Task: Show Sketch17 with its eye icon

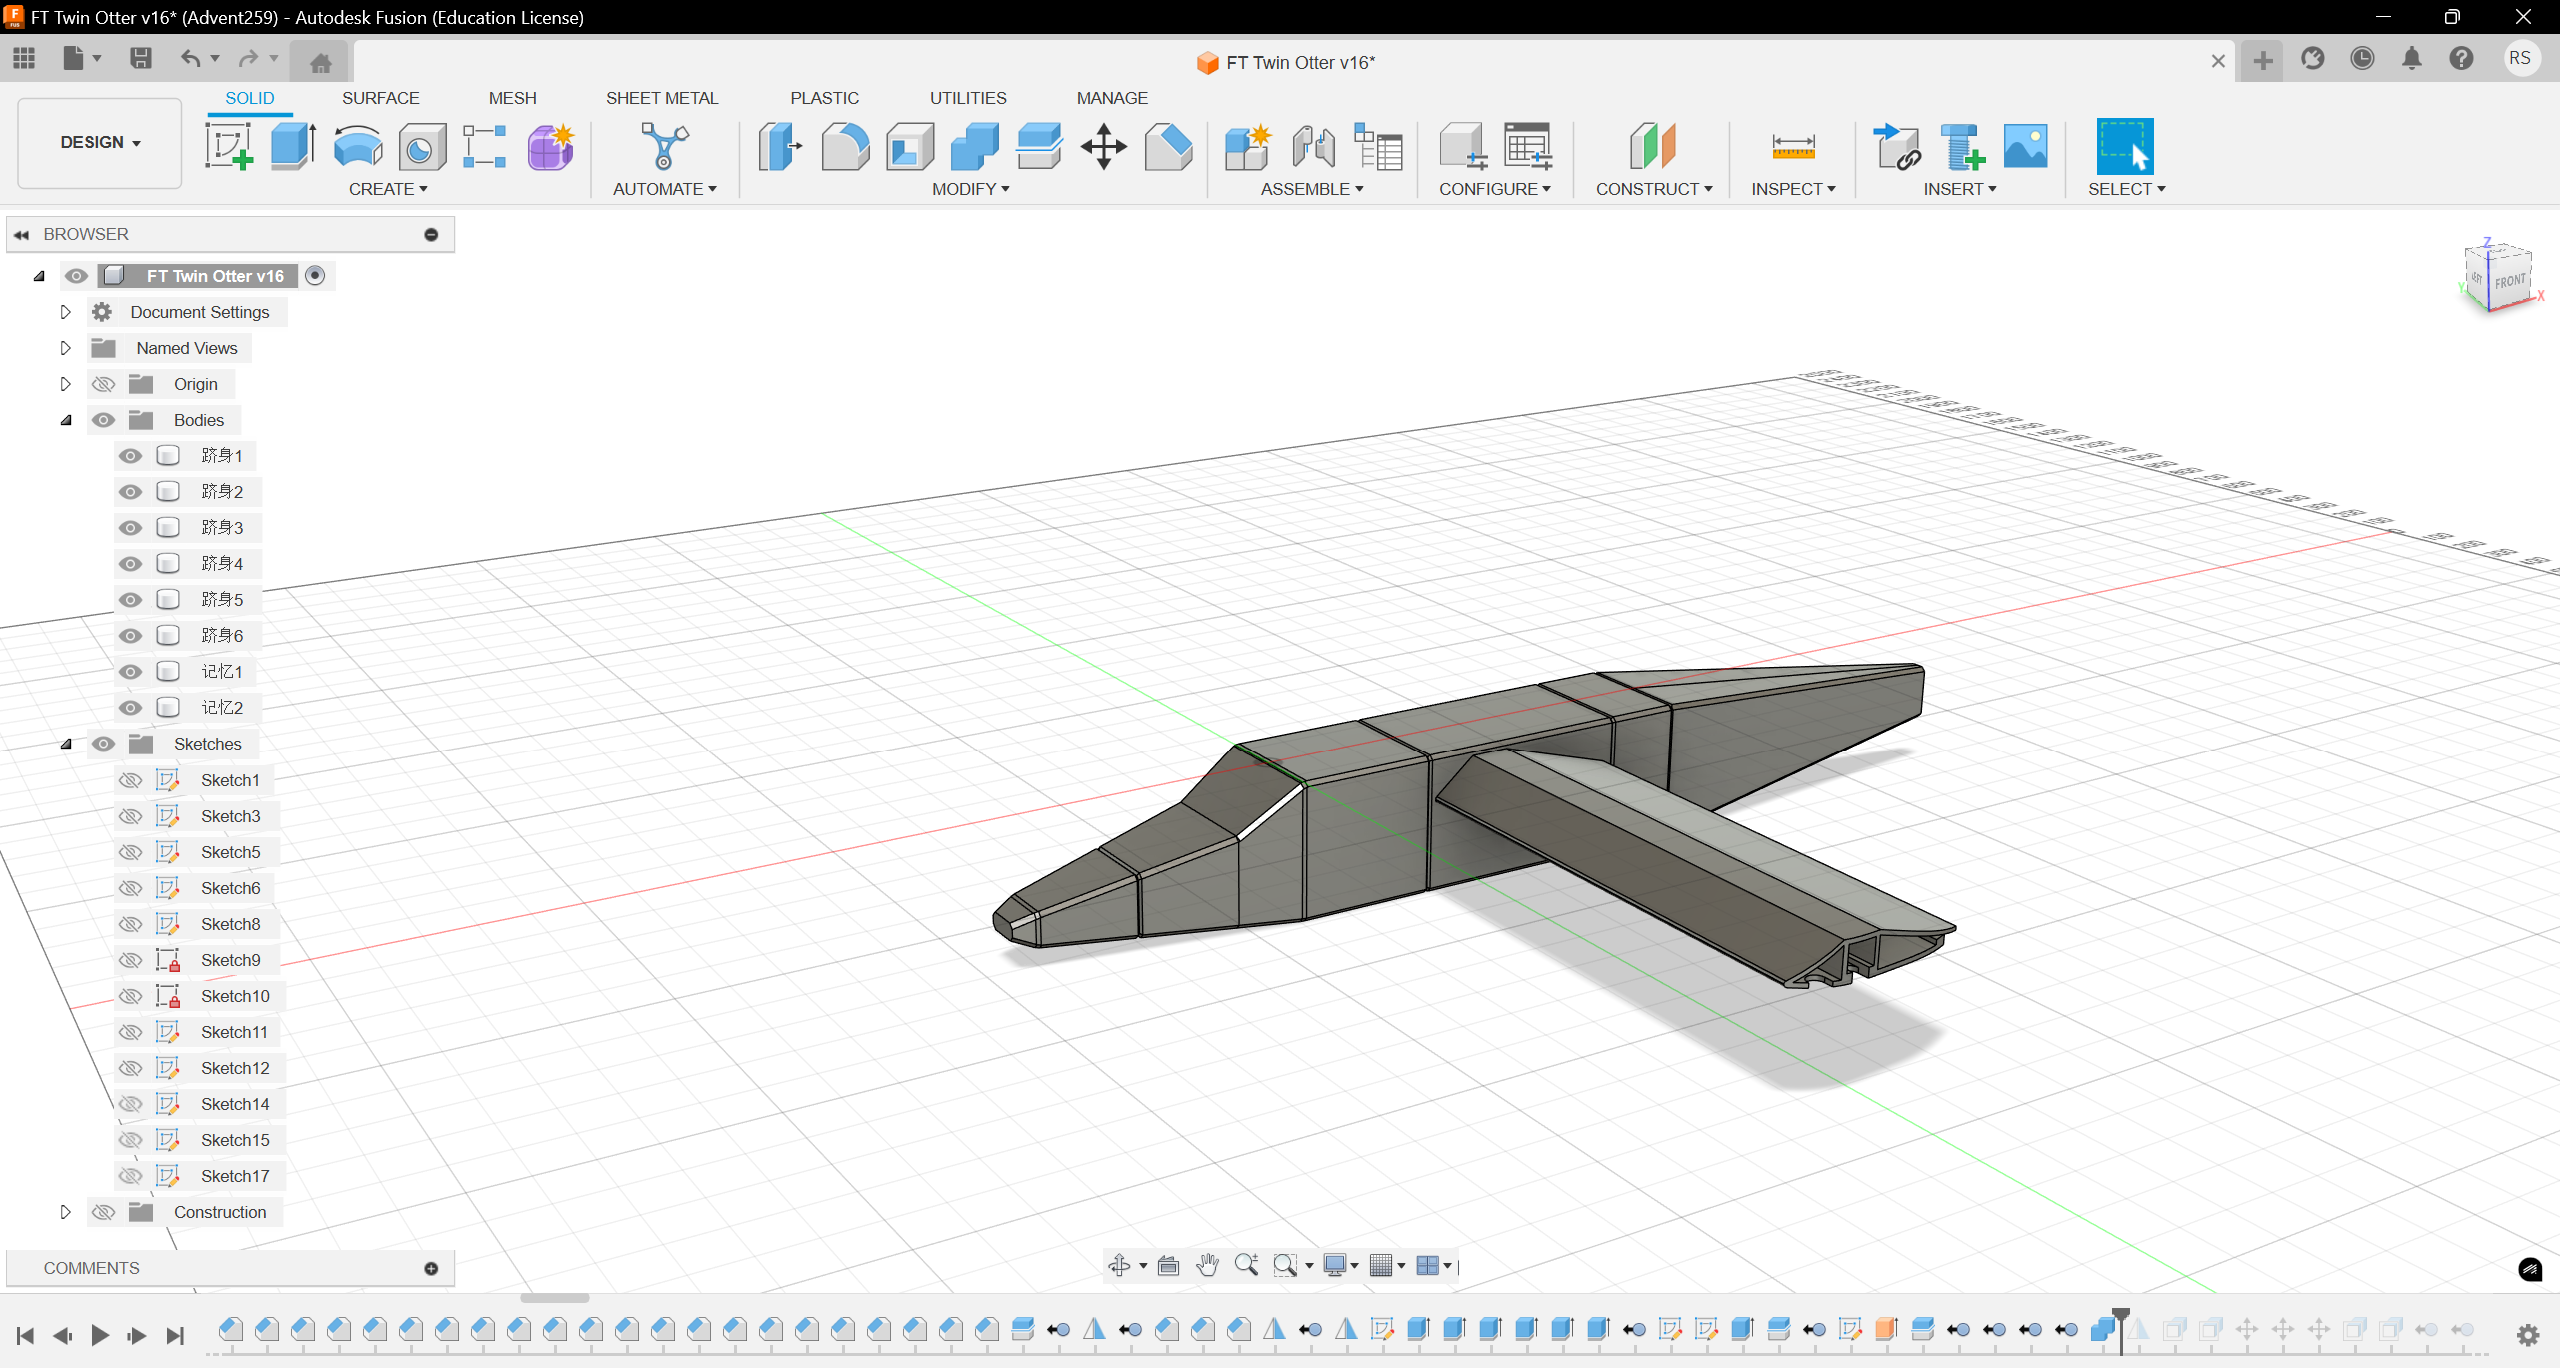Action: 130,1176
